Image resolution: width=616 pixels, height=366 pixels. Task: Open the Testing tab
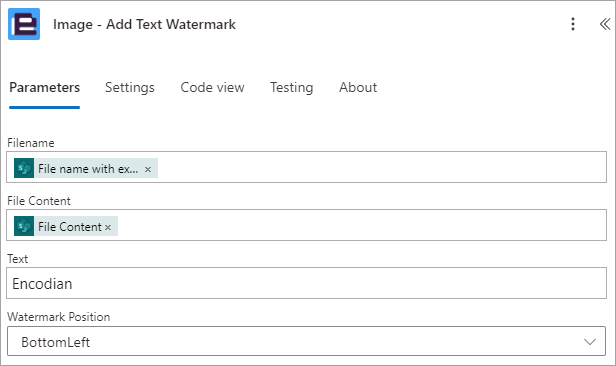click(x=292, y=87)
